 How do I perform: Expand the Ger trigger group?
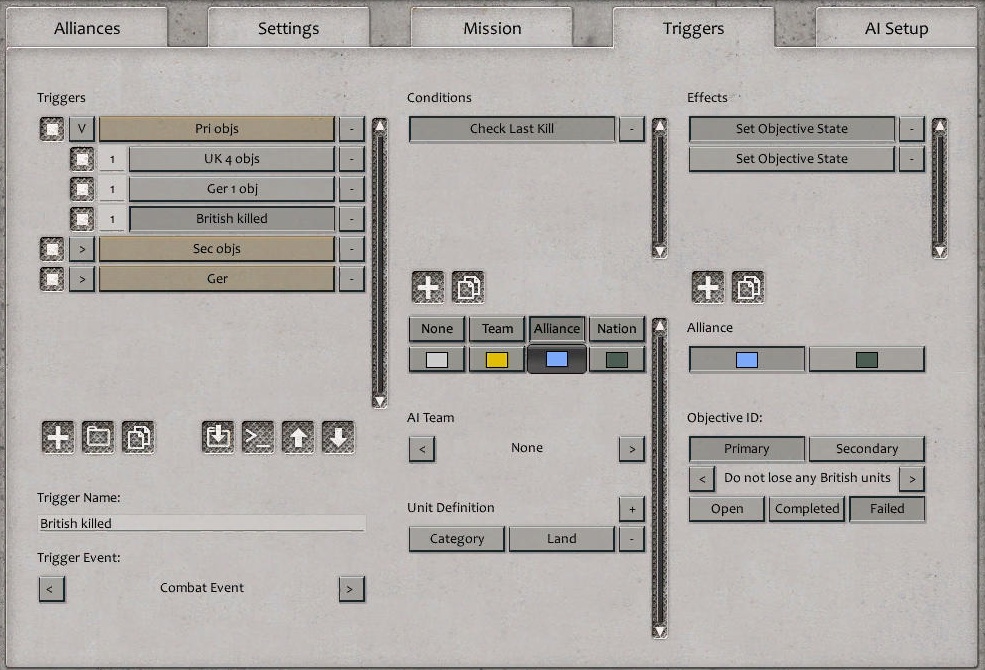click(x=80, y=278)
